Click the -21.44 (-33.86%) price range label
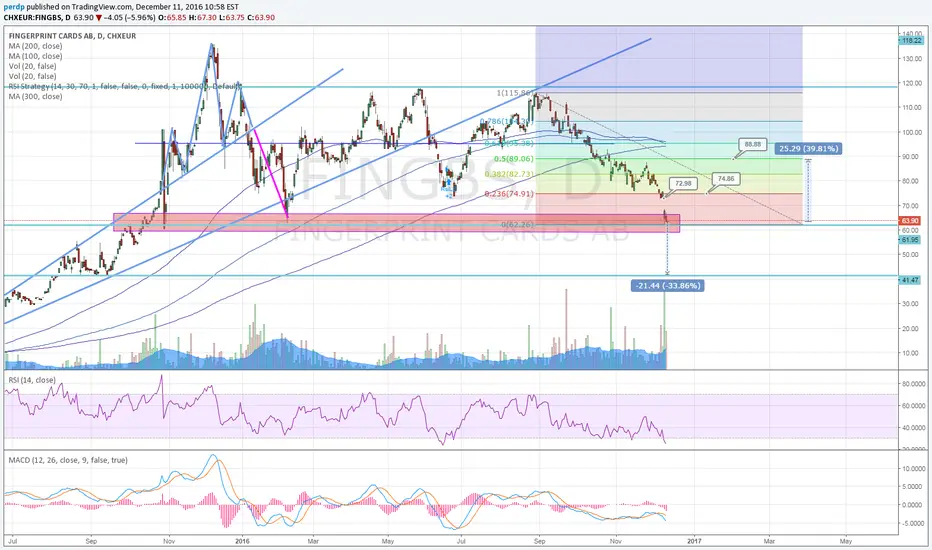 pyautogui.click(x=667, y=286)
